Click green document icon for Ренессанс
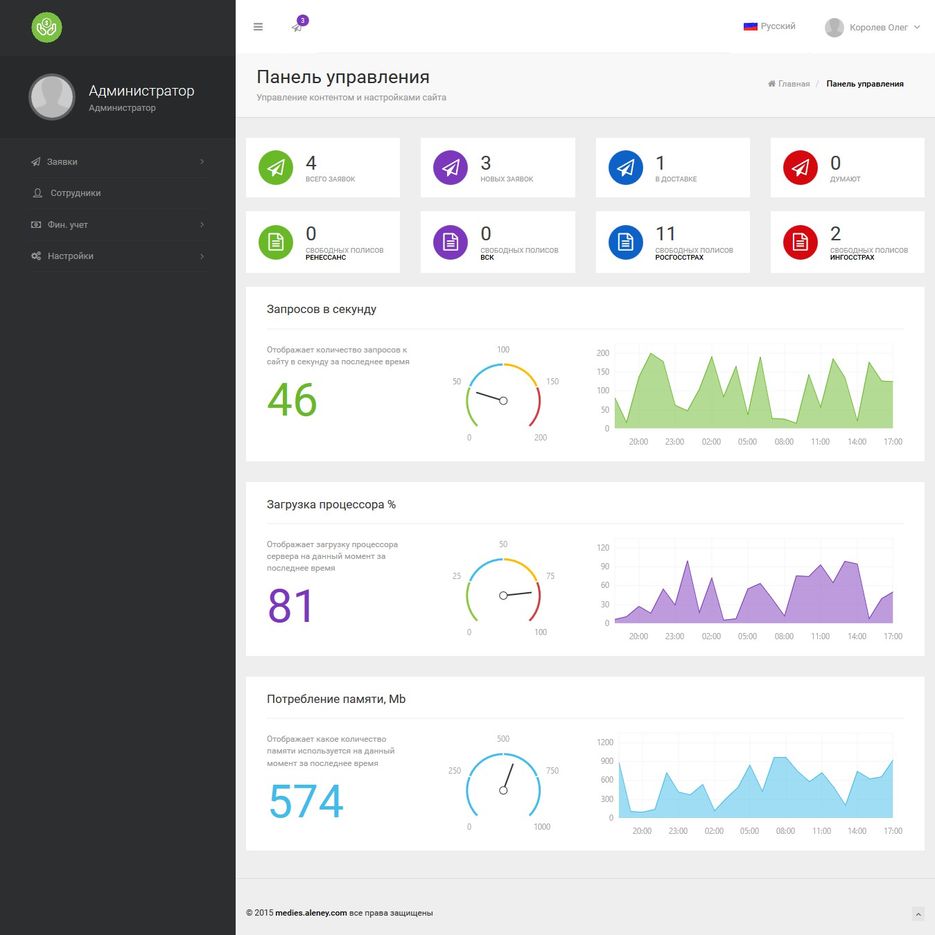Screen dimensions: 935x935 (275, 242)
